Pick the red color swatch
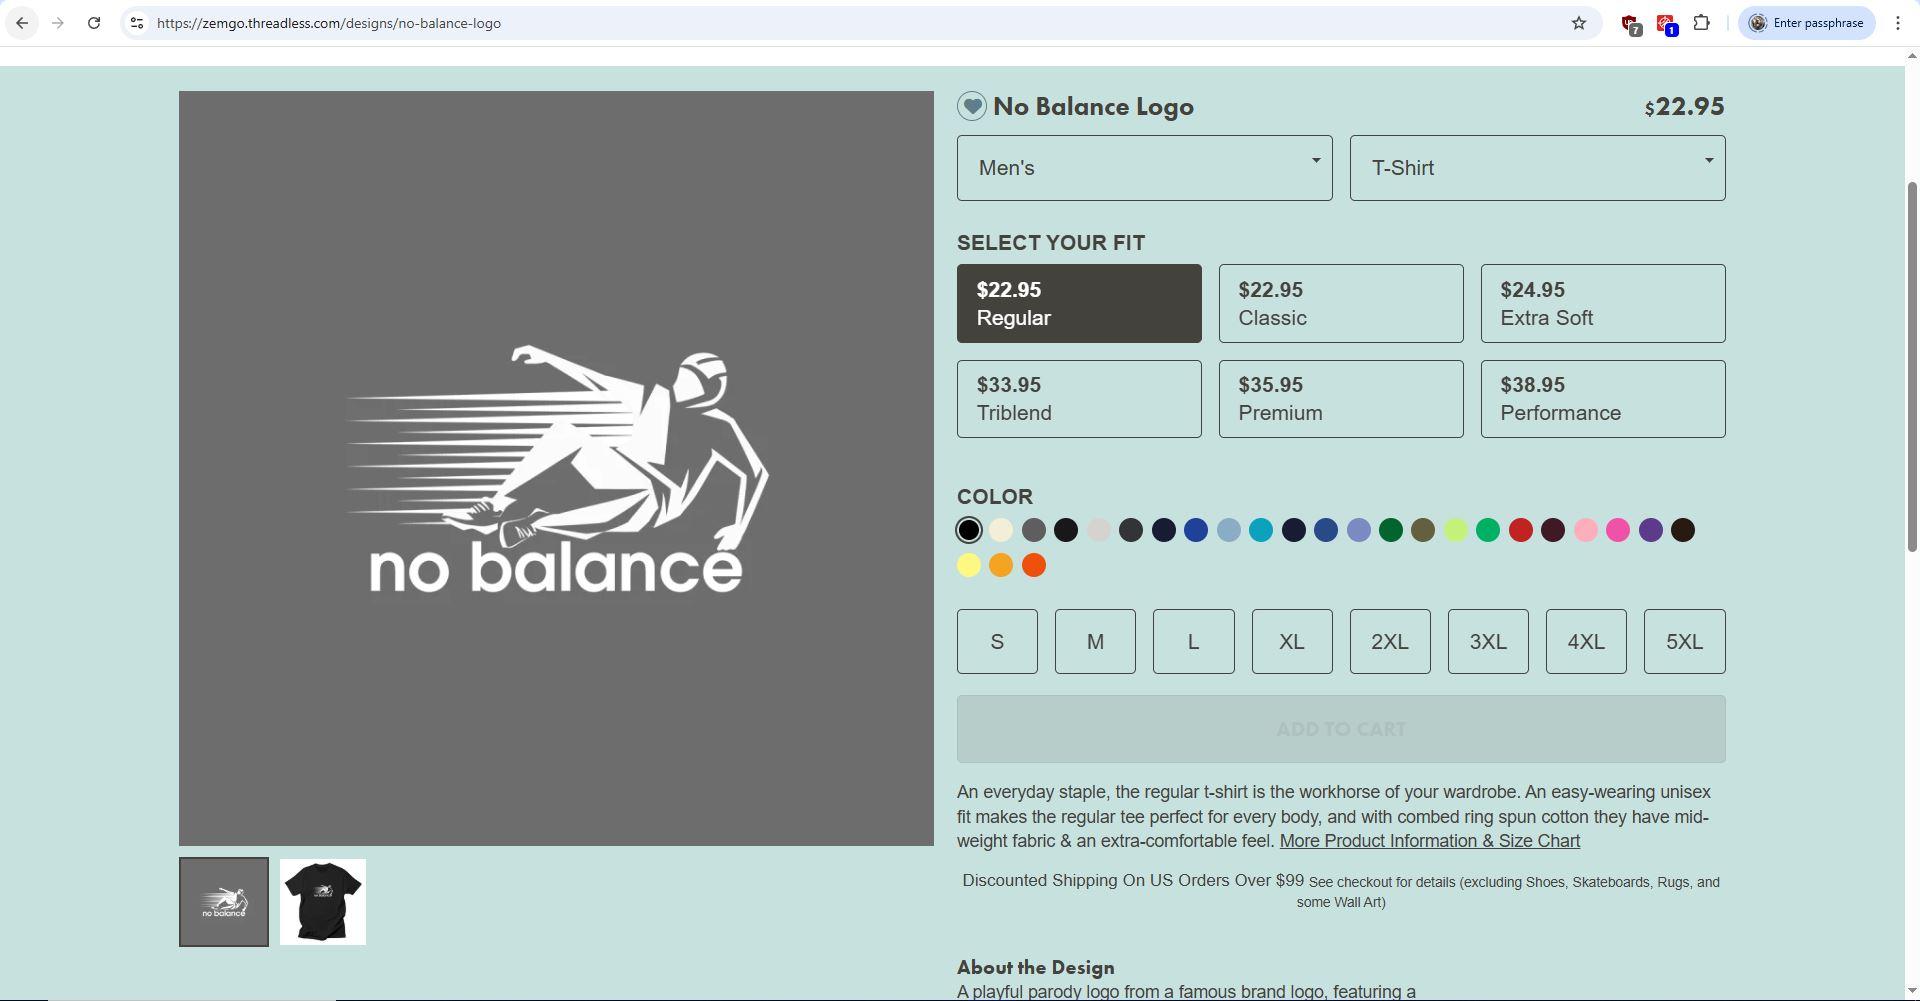 click(1521, 530)
